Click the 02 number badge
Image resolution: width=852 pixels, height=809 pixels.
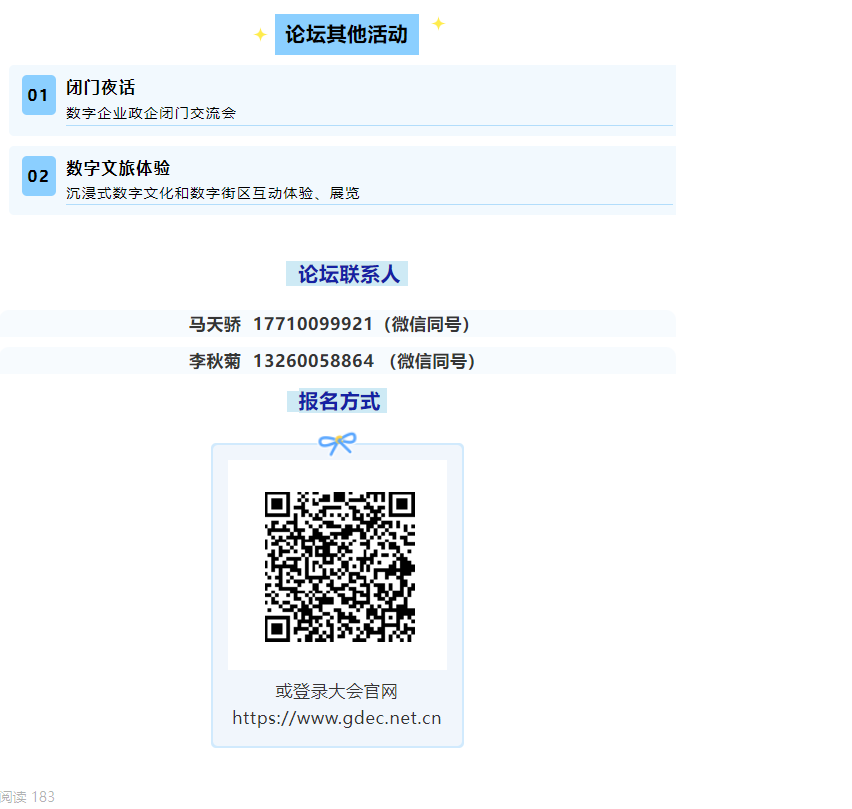click(x=39, y=176)
